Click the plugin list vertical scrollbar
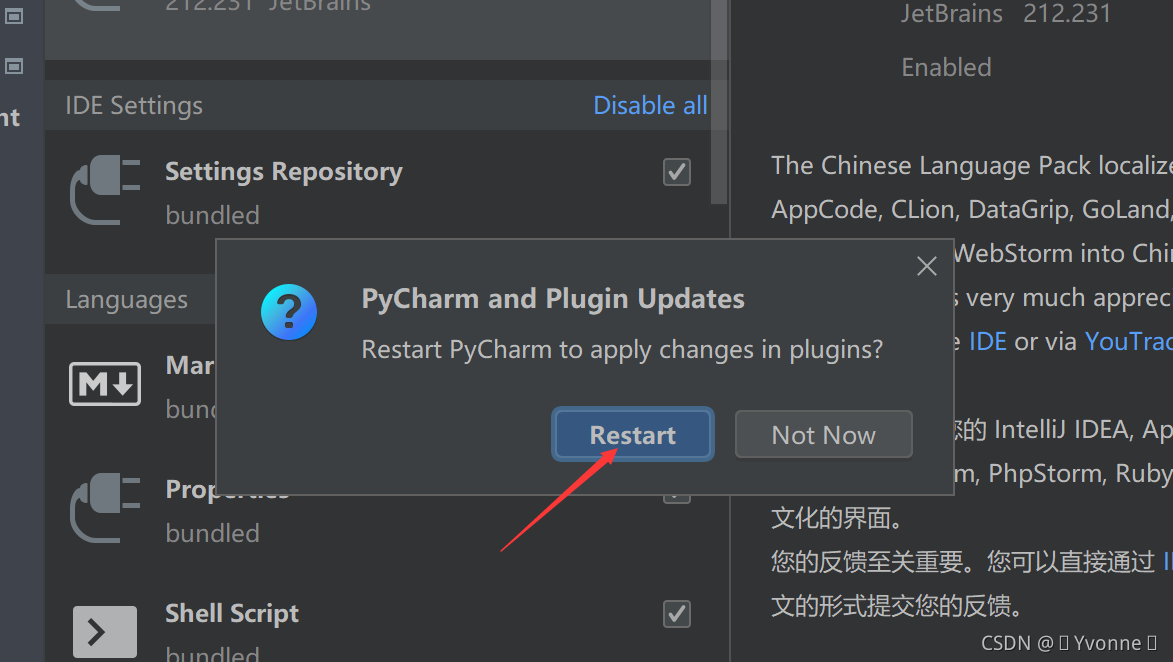This screenshot has height=662, width=1173. point(718,102)
